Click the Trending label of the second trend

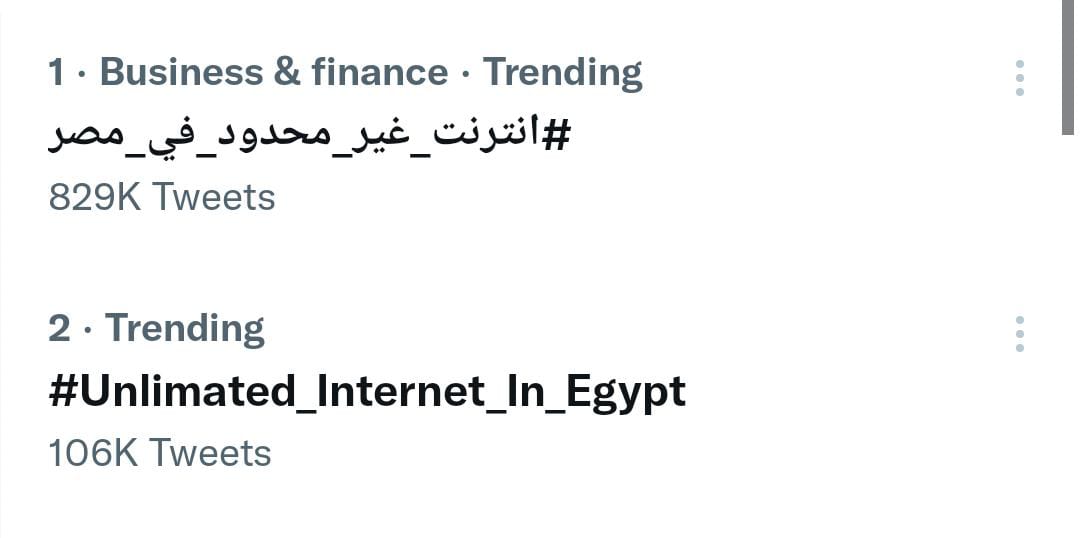(185, 328)
